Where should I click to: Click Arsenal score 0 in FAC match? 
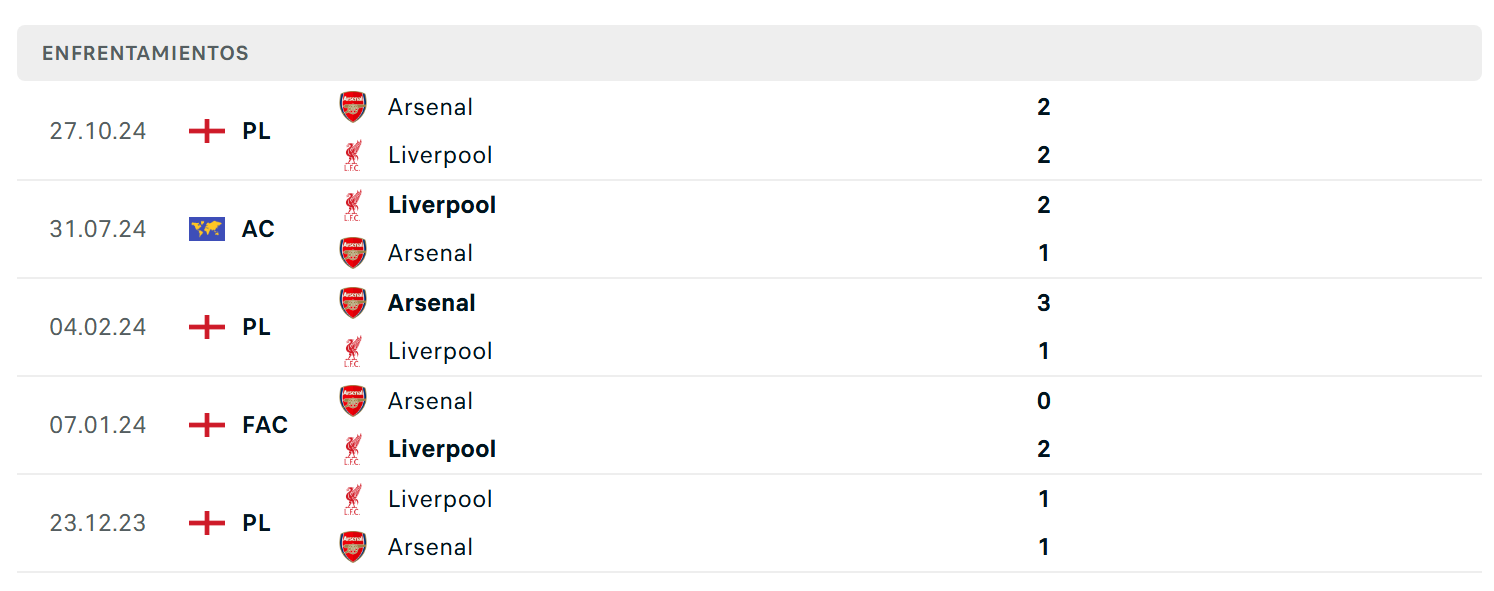[x=1044, y=401]
